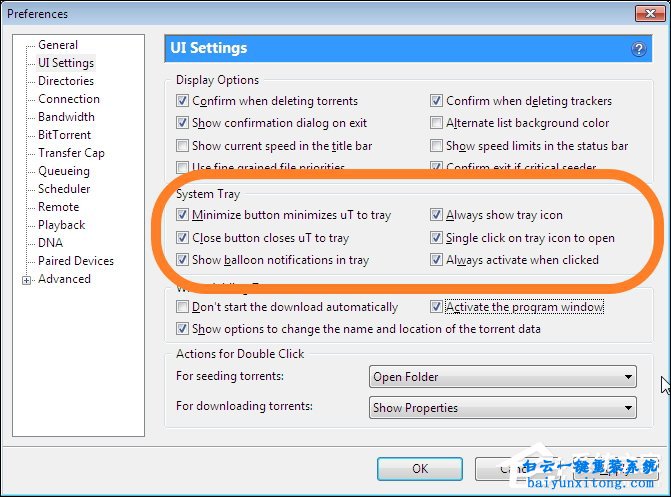Image resolution: width=671 pixels, height=497 pixels.
Task: Toggle Single click on tray icon to open
Action: (x=437, y=238)
